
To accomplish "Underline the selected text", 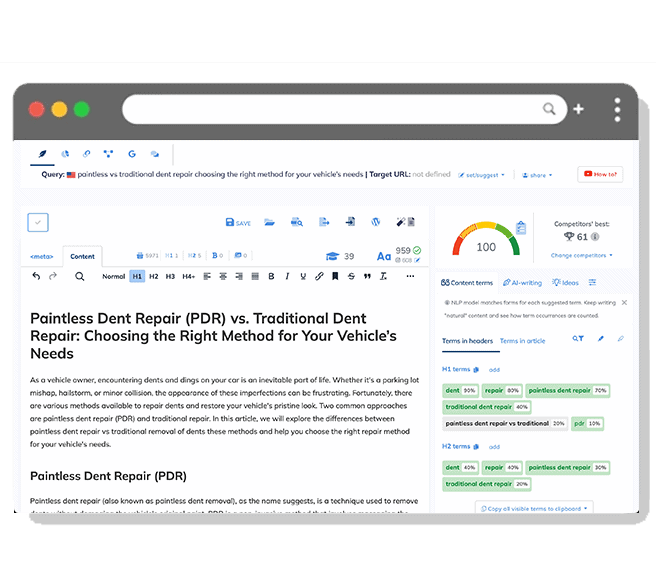I will pos(303,276).
